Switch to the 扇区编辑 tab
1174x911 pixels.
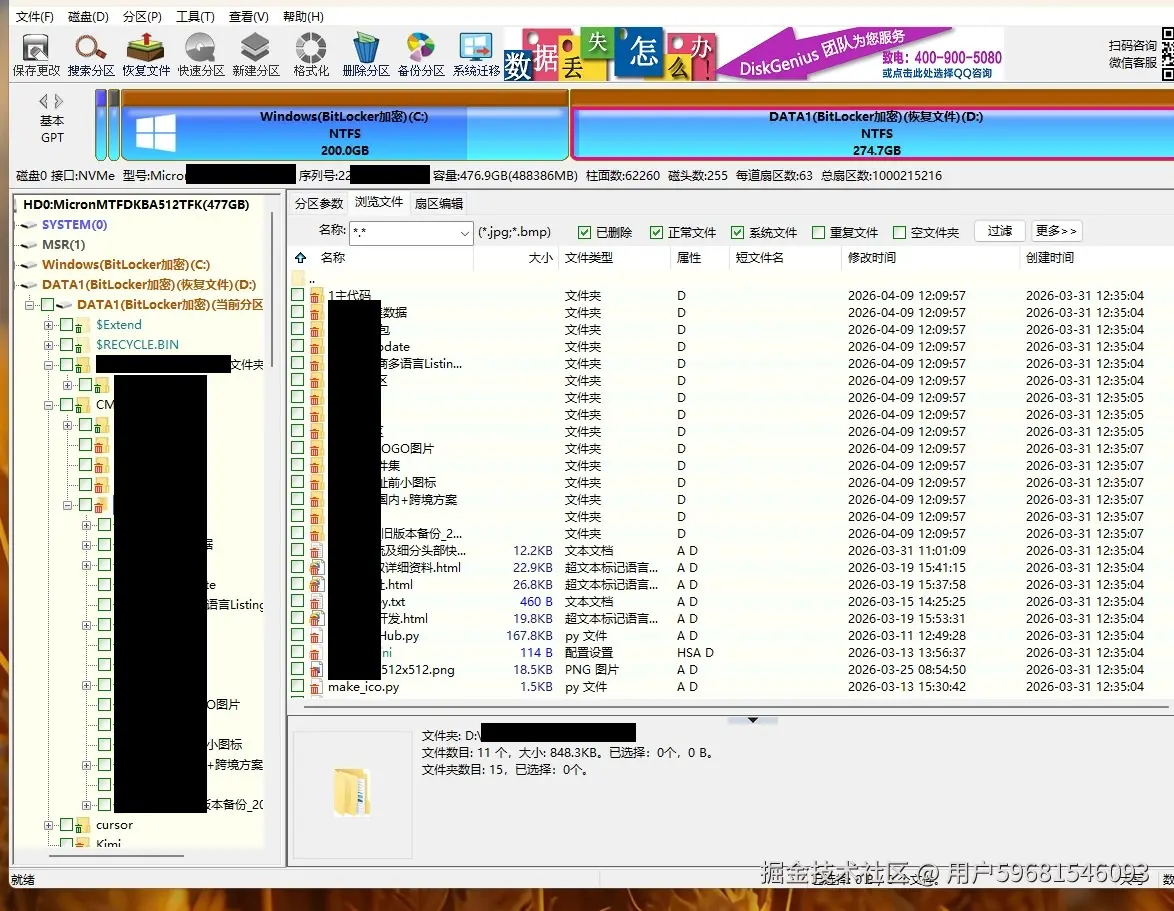[x=439, y=204]
